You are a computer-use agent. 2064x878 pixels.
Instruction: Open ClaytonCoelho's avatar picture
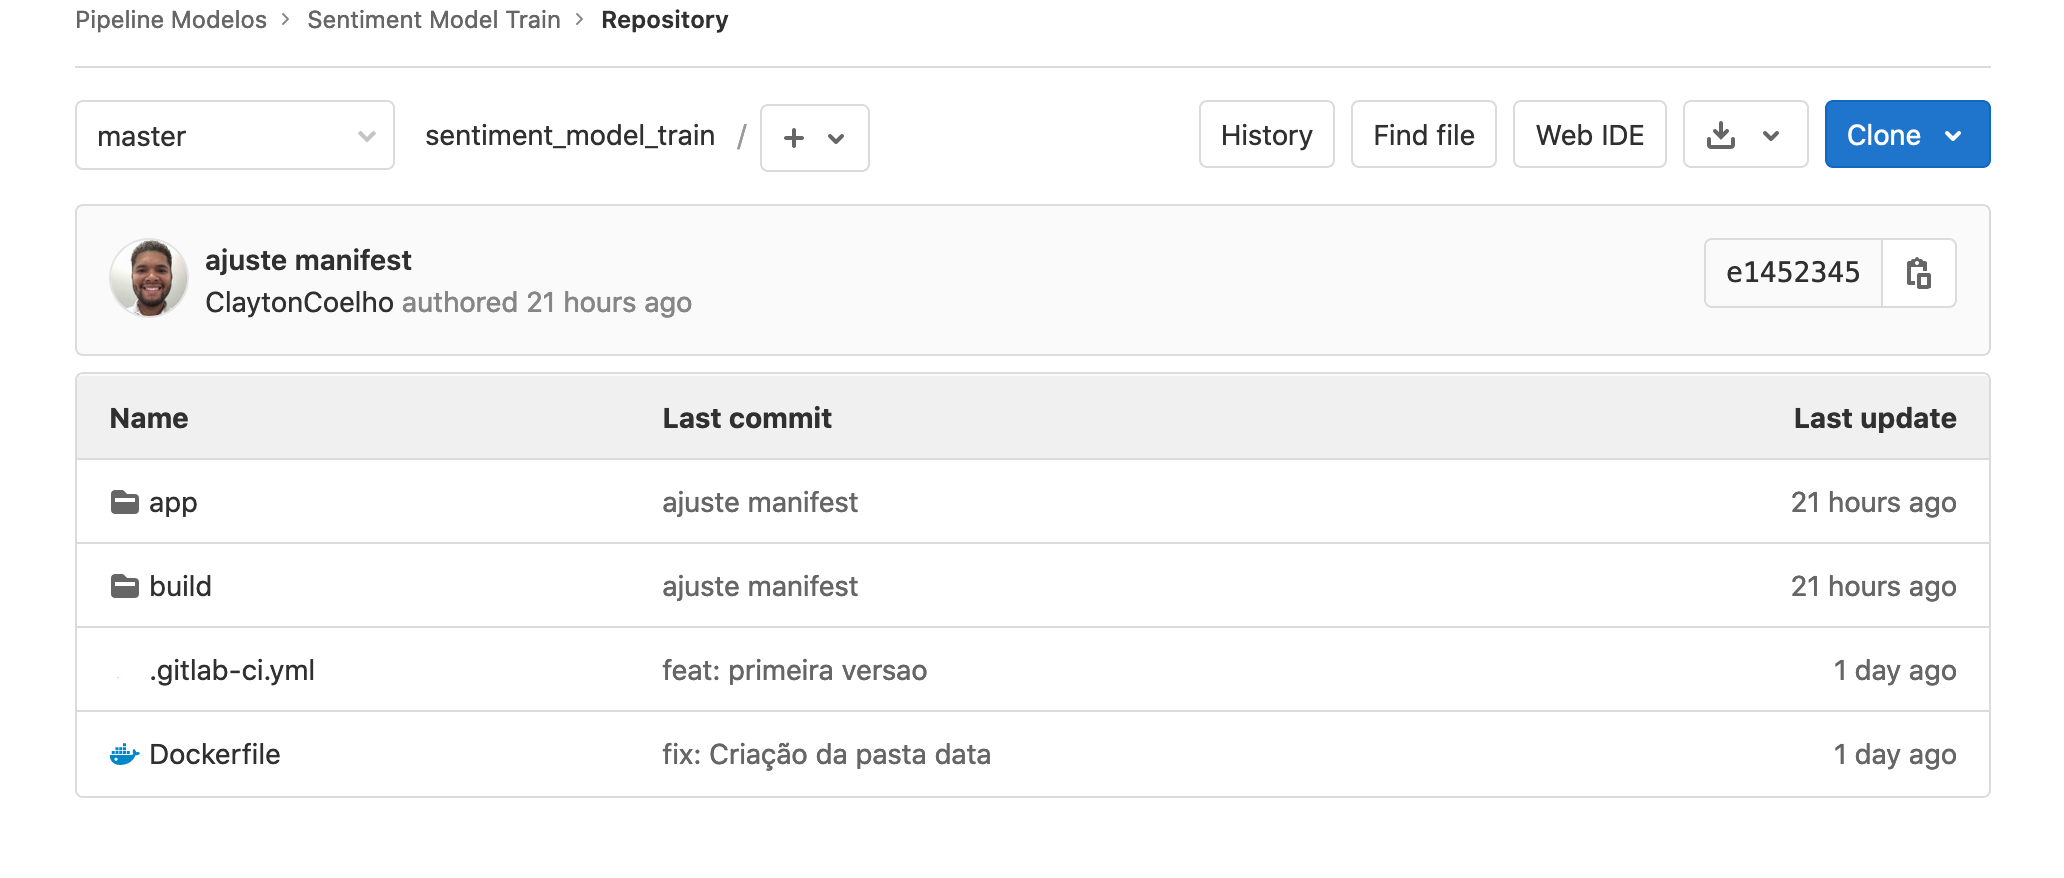pos(149,278)
